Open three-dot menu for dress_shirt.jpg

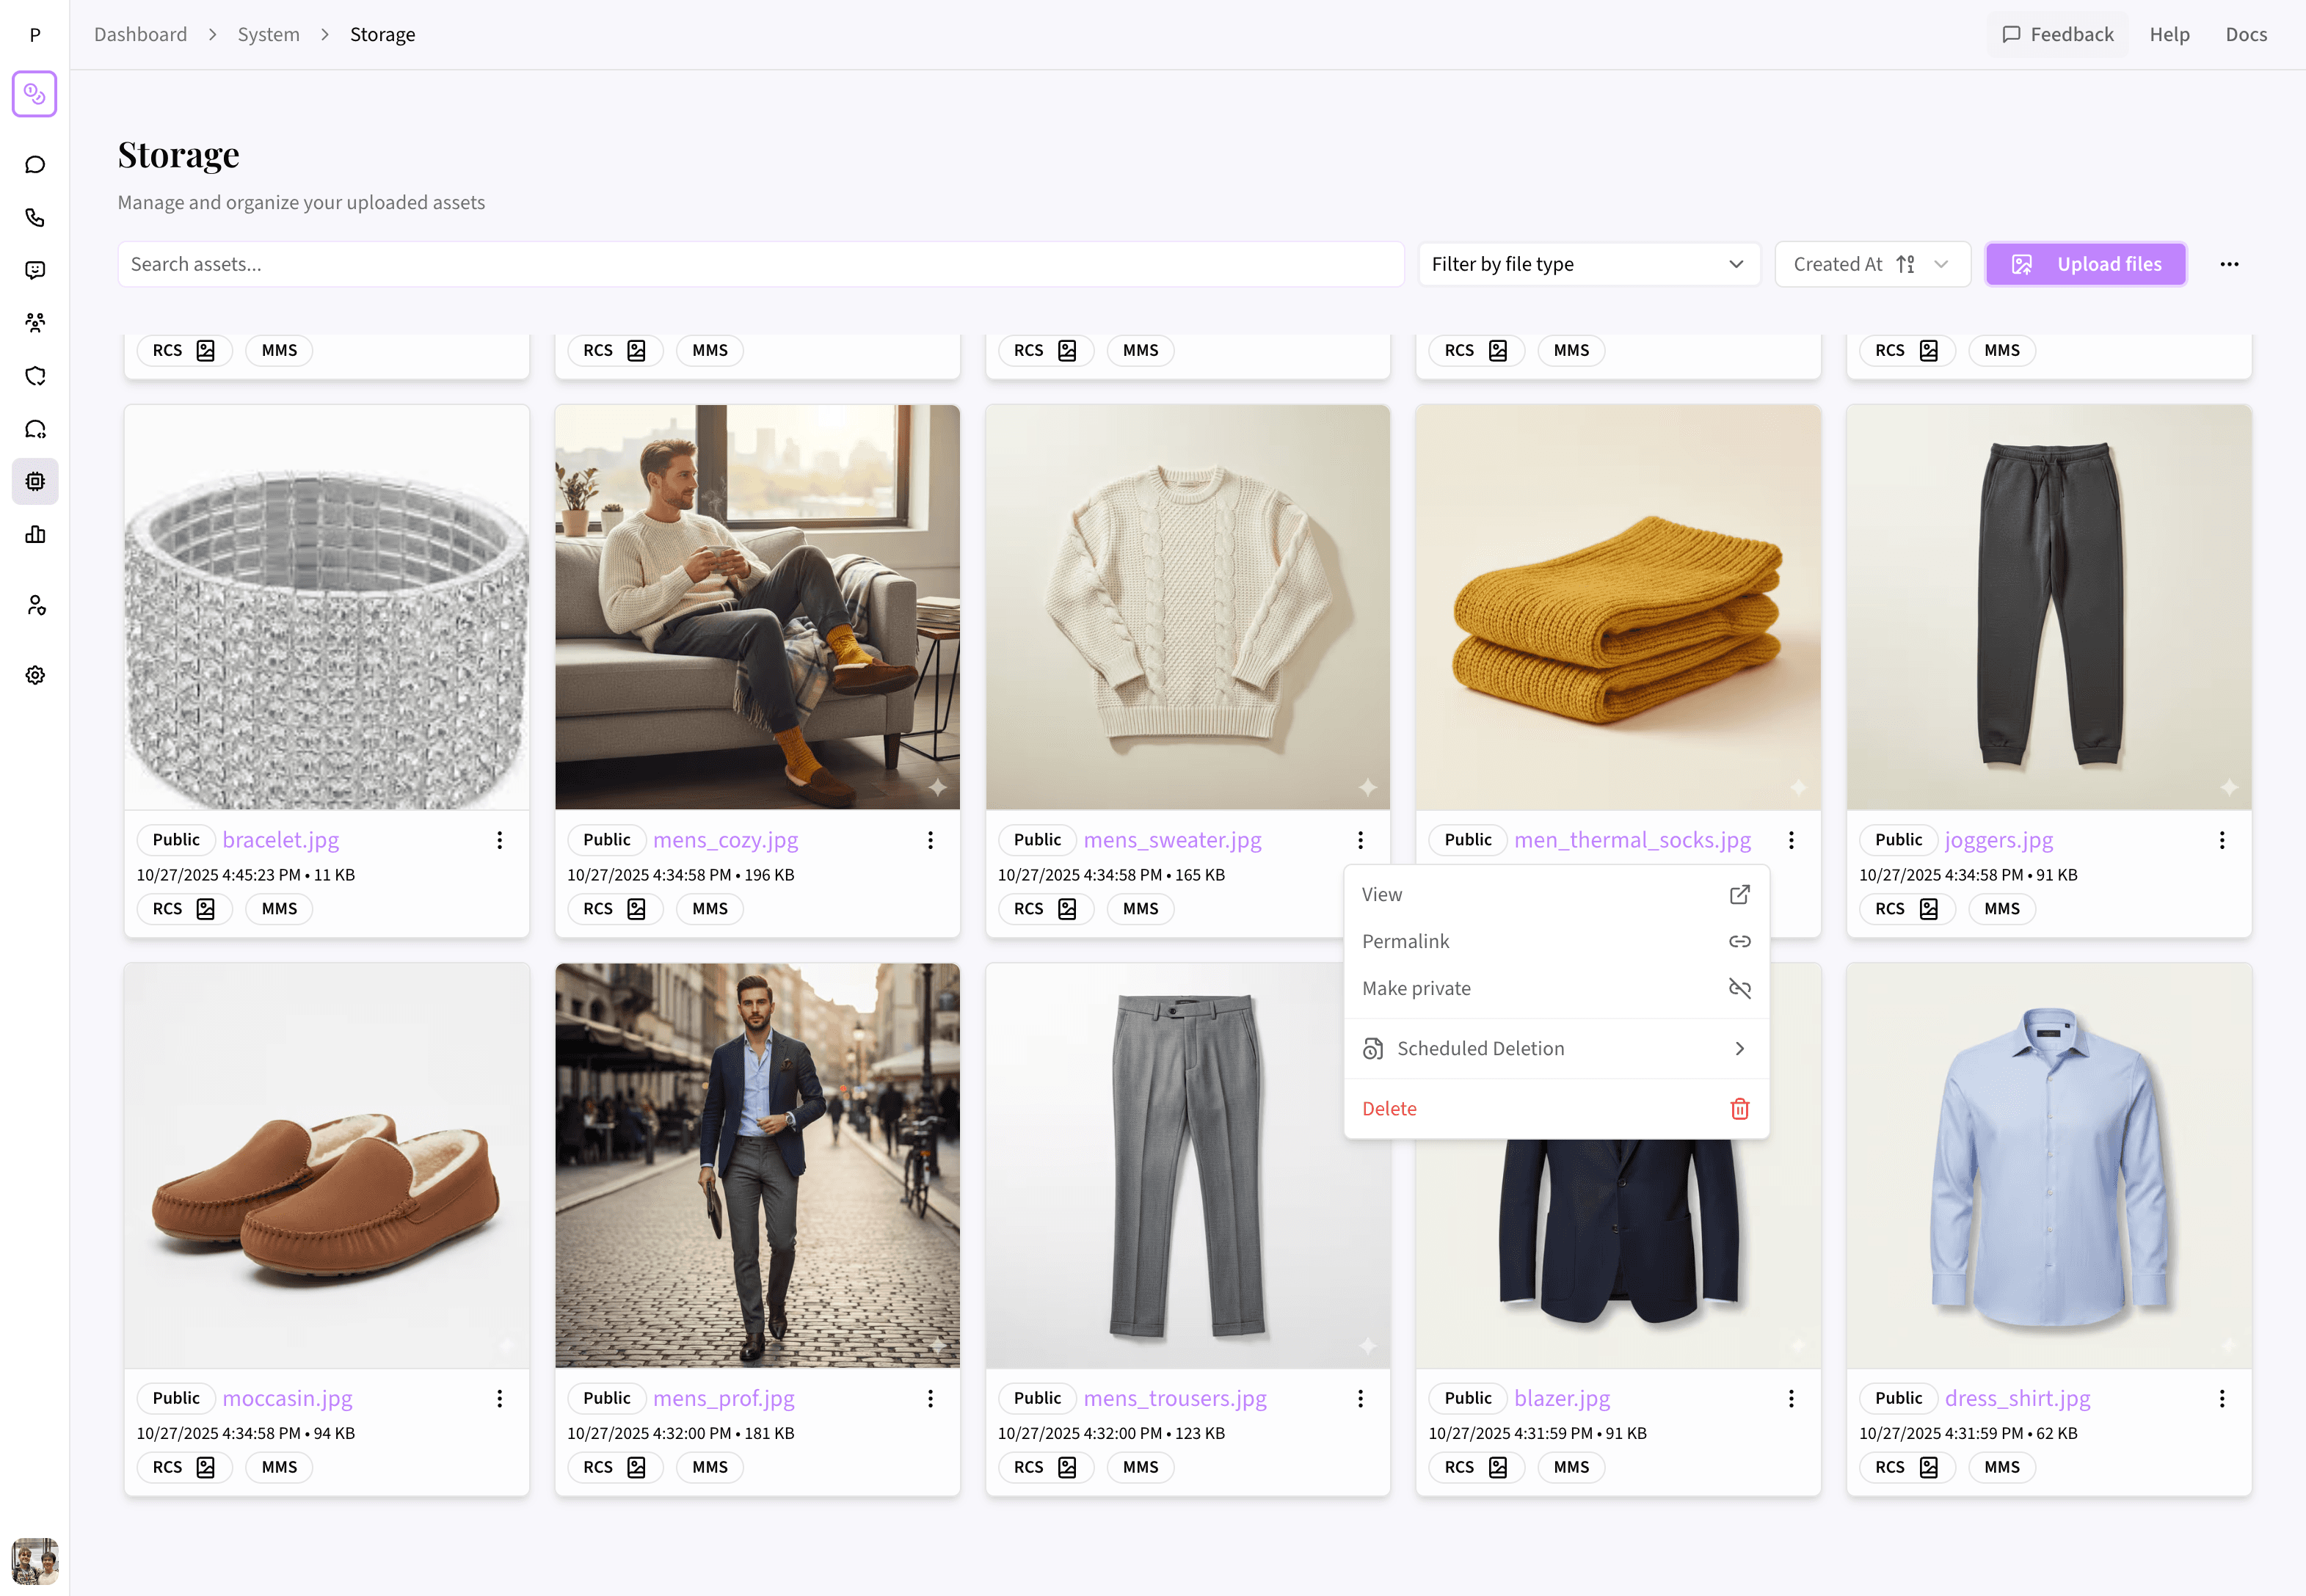pos(2221,1398)
